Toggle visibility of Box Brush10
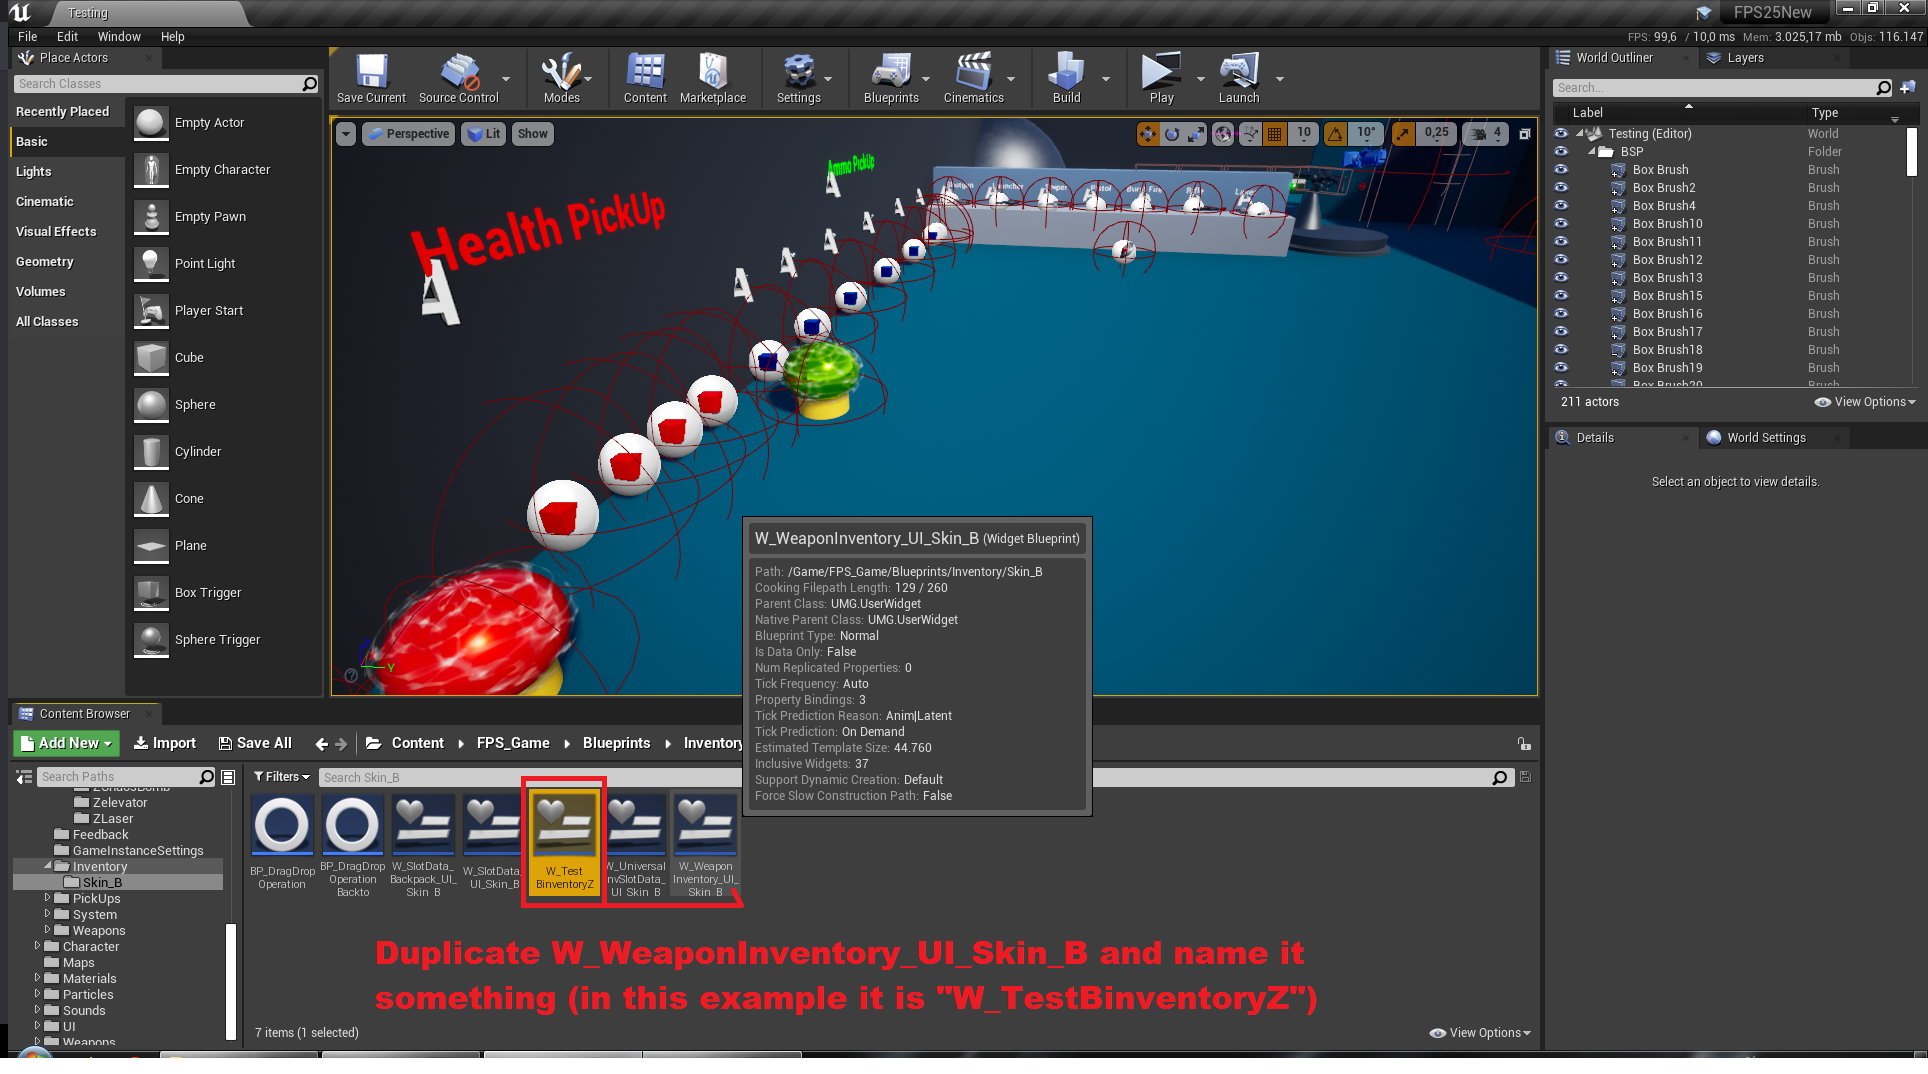The width and height of the screenshot is (1928, 1074). pos(1561,224)
